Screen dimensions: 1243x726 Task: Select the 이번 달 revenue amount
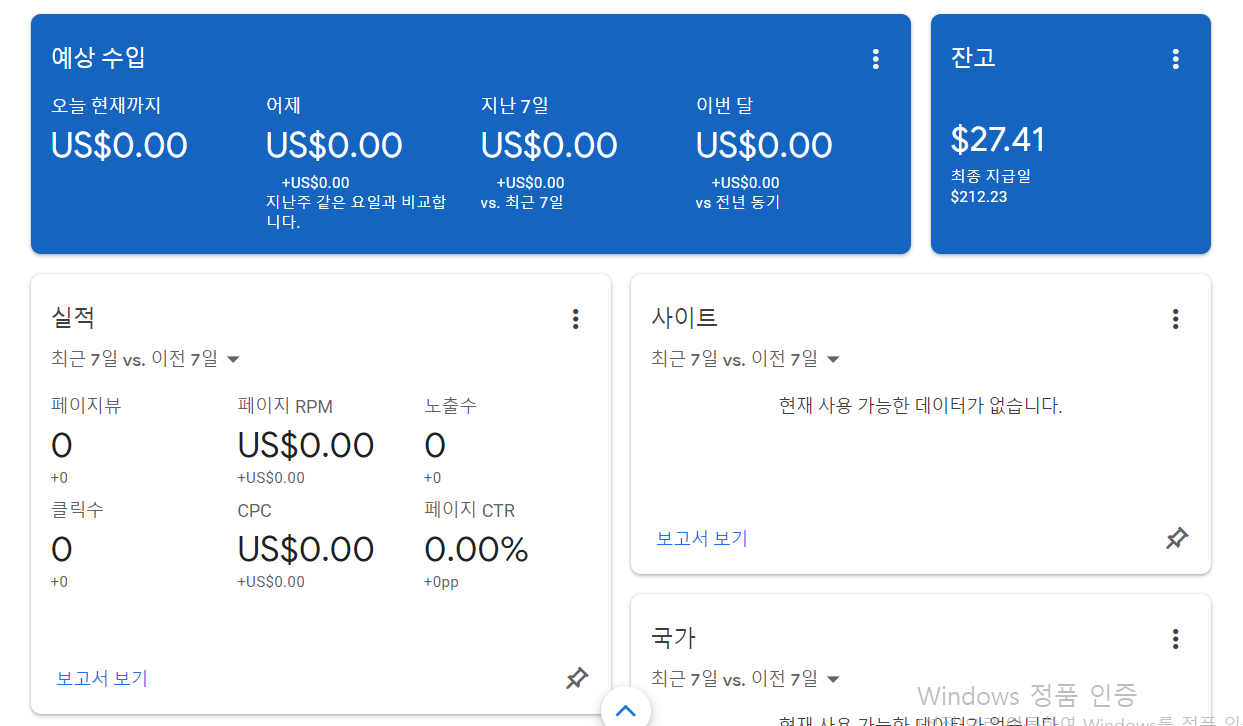764,144
